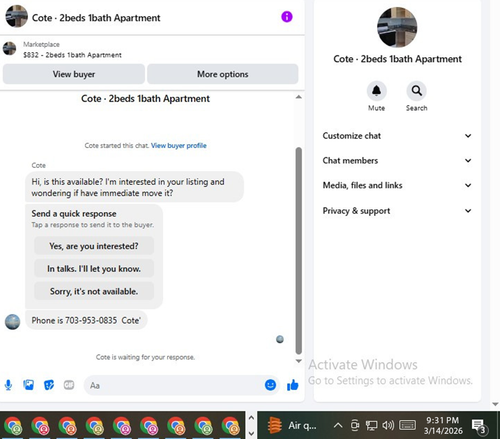Search in conversation magnifier icon

click(x=416, y=91)
